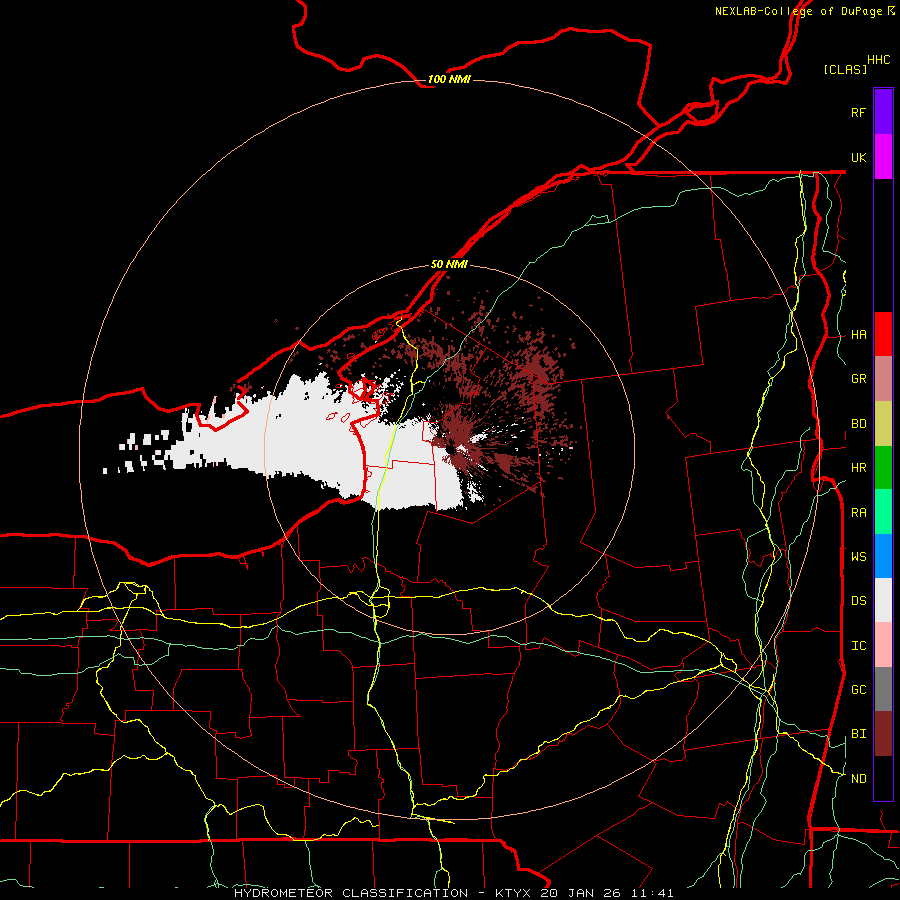
Task: Click the "11:41" timestamp text
Action: (654, 893)
